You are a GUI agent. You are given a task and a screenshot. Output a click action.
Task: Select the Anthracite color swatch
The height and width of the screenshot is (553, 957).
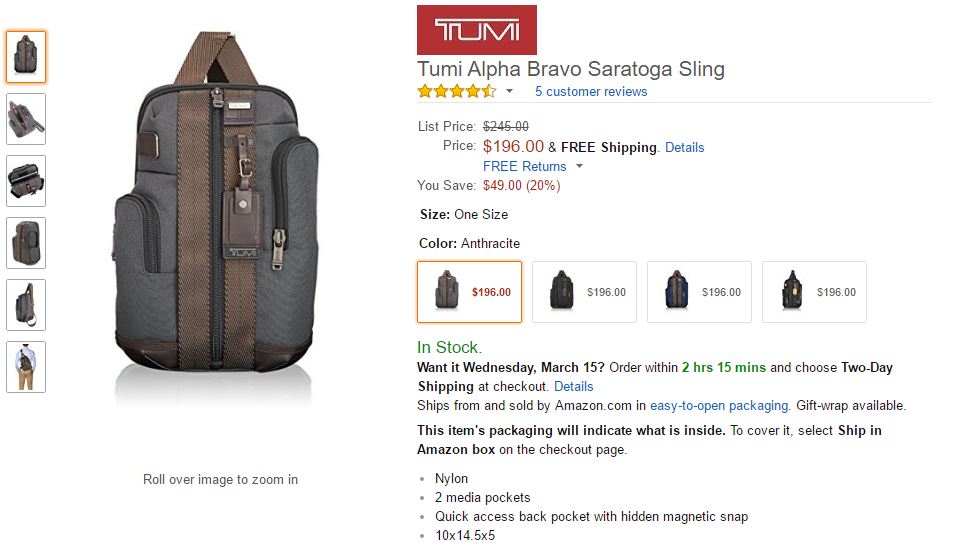pyautogui.click(x=469, y=292)
